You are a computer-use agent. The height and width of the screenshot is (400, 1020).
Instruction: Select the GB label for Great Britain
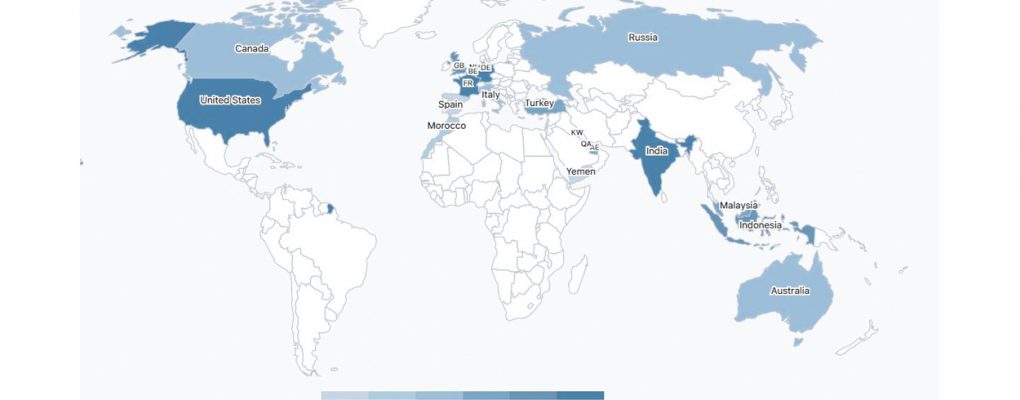tap(459, 66)
